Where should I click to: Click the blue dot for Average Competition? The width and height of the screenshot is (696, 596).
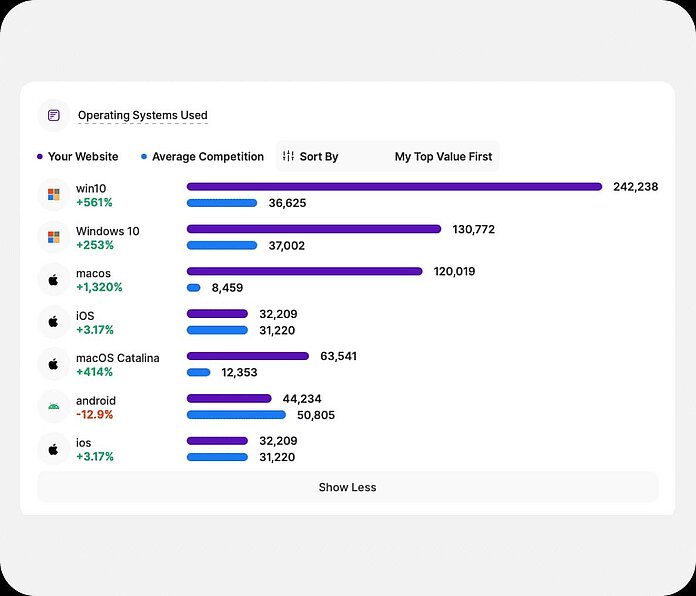click(144, 157)
